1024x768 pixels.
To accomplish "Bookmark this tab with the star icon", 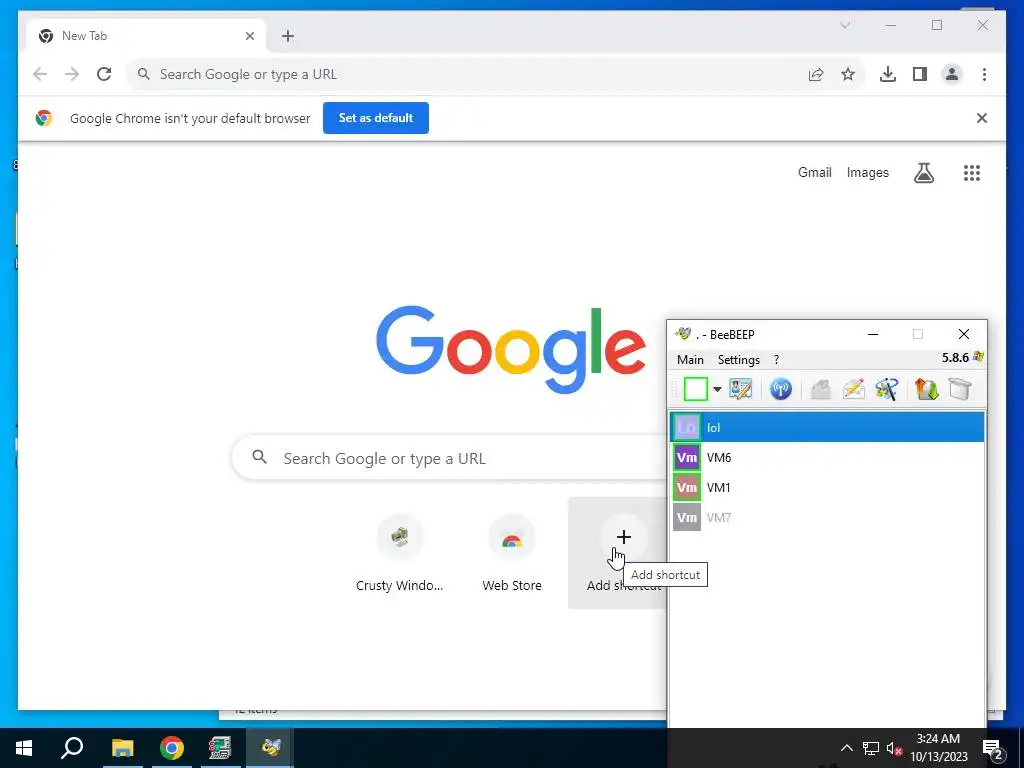I will [848, 74].
